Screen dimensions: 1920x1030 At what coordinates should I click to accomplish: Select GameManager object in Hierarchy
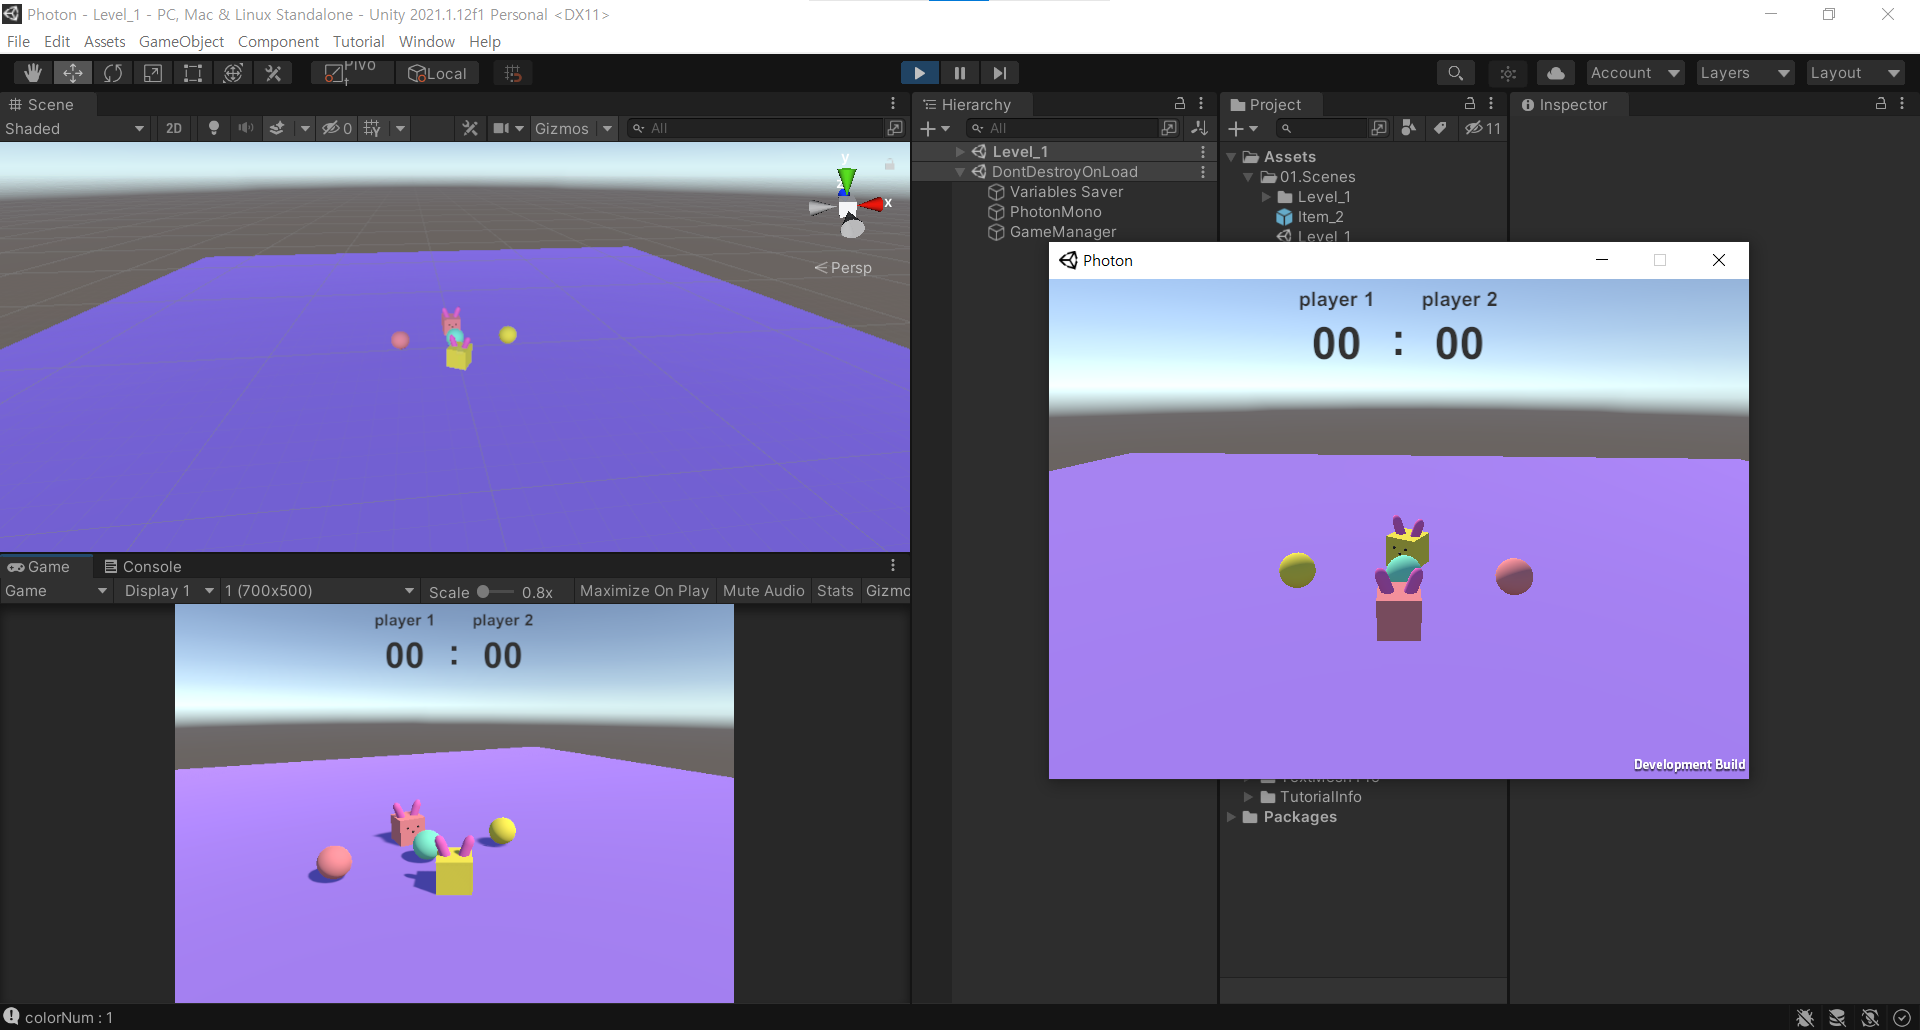[x=1062, y=232]
